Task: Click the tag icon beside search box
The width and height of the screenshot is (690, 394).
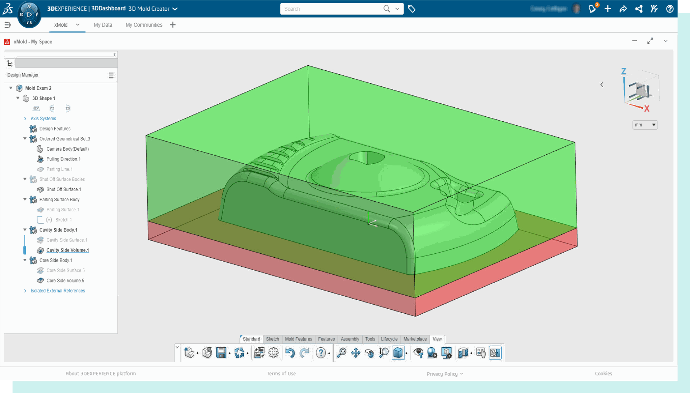Action: coord(411,8)
